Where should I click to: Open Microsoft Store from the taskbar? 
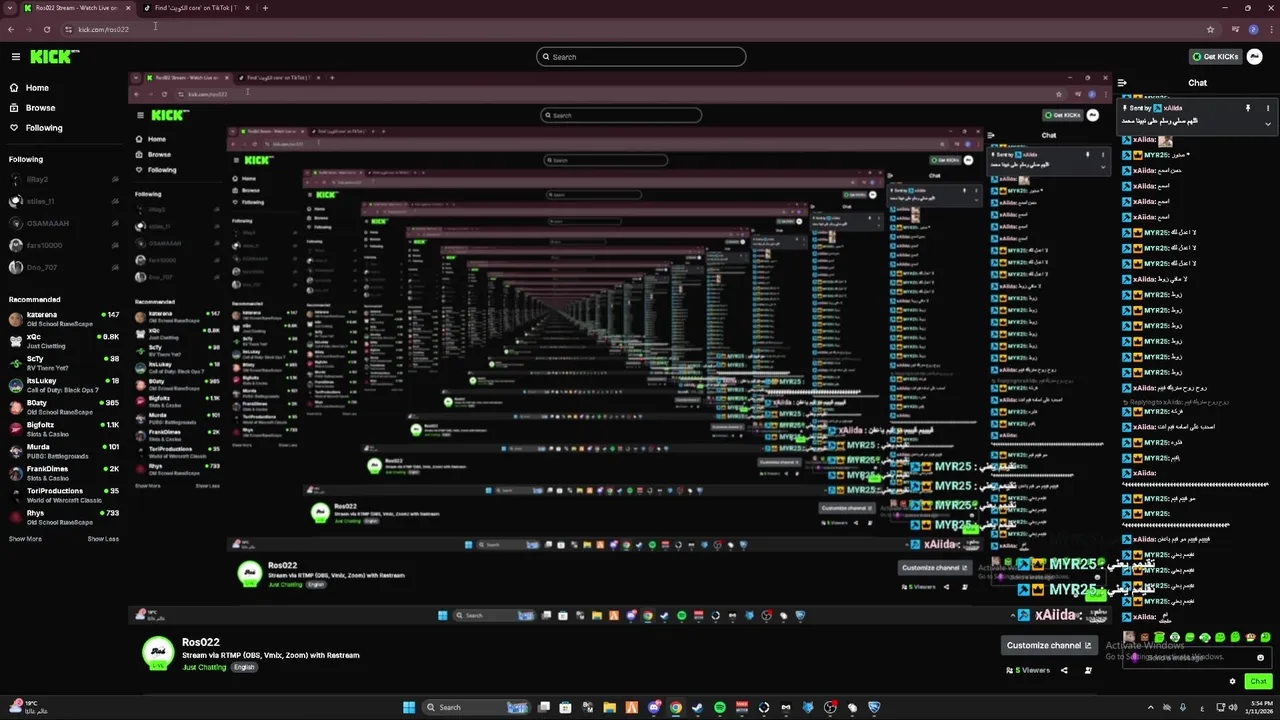click(x=565, y=707)
